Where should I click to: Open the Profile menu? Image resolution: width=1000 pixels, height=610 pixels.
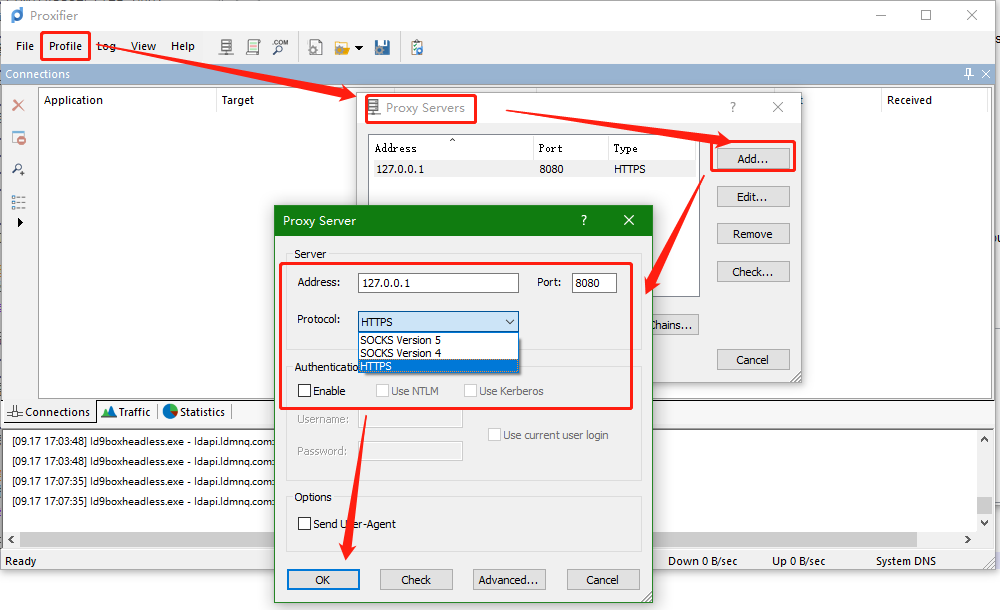[x=65, y=46]
